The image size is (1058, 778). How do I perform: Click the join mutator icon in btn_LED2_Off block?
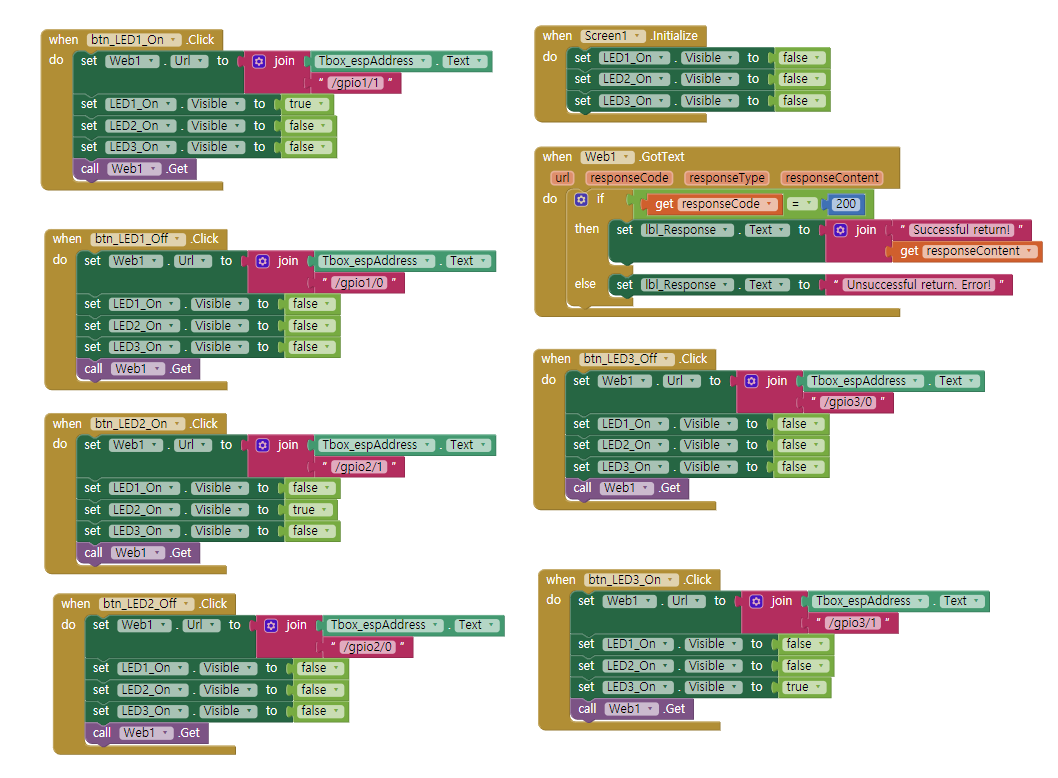271,626
